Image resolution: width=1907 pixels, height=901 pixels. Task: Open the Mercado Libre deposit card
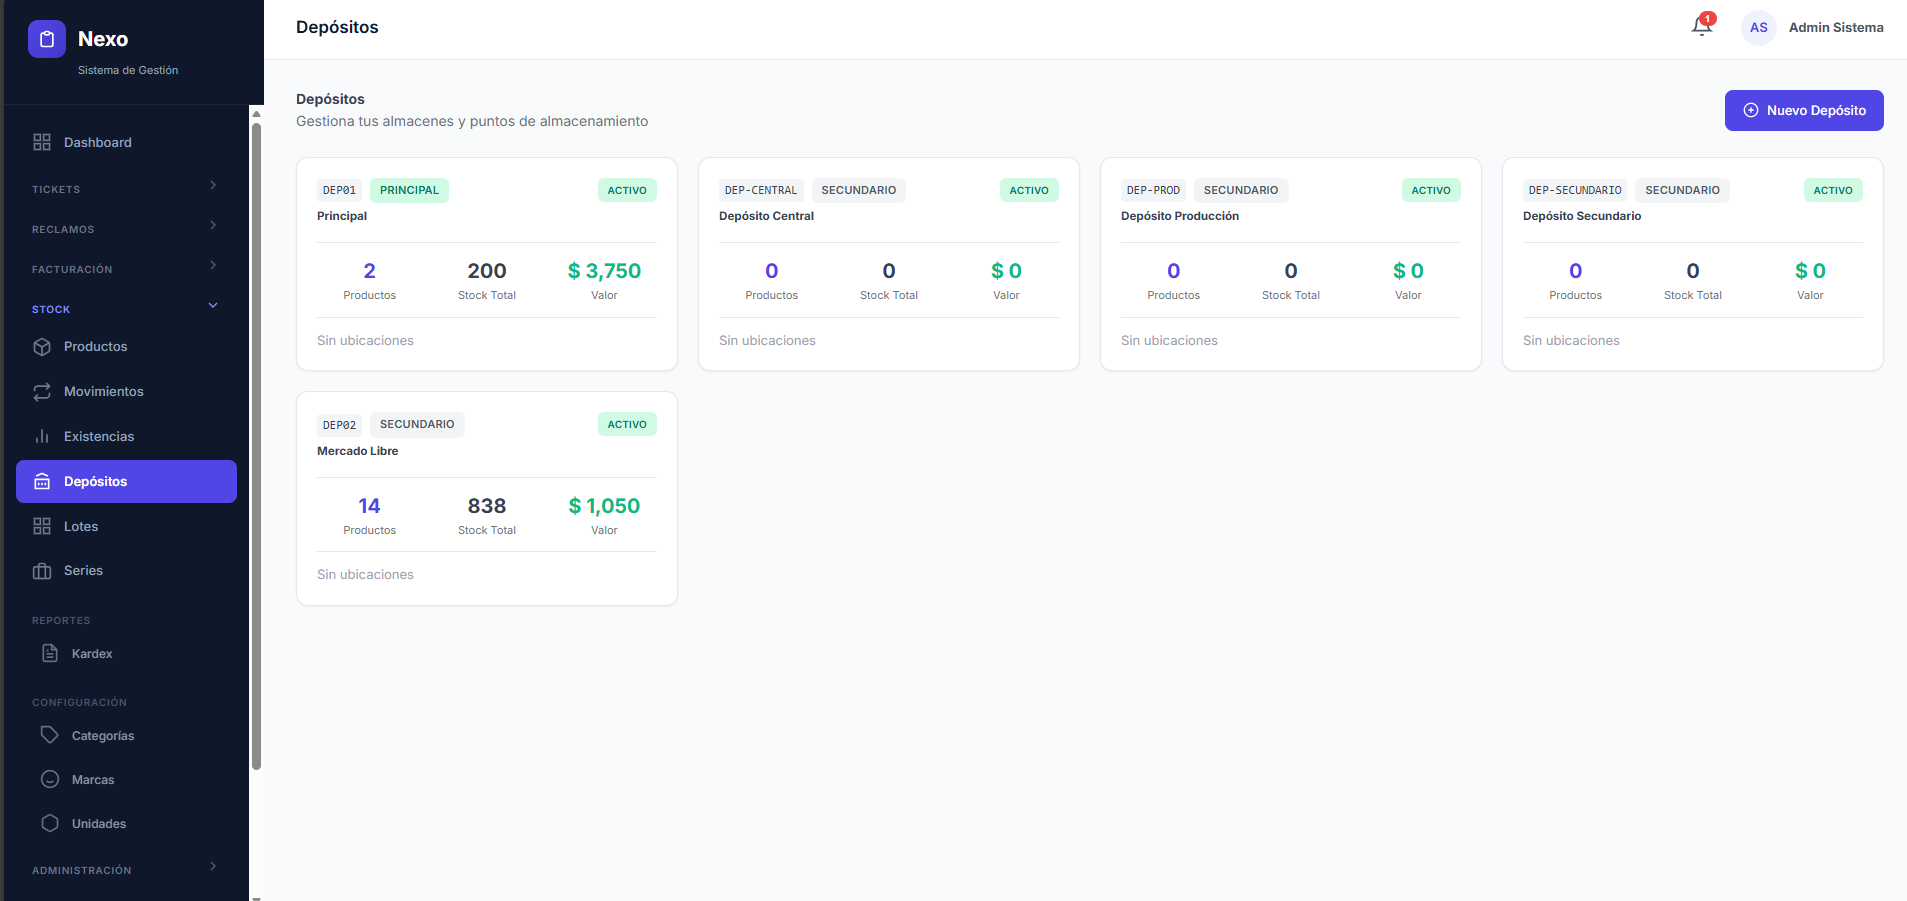tap(358, 451)
